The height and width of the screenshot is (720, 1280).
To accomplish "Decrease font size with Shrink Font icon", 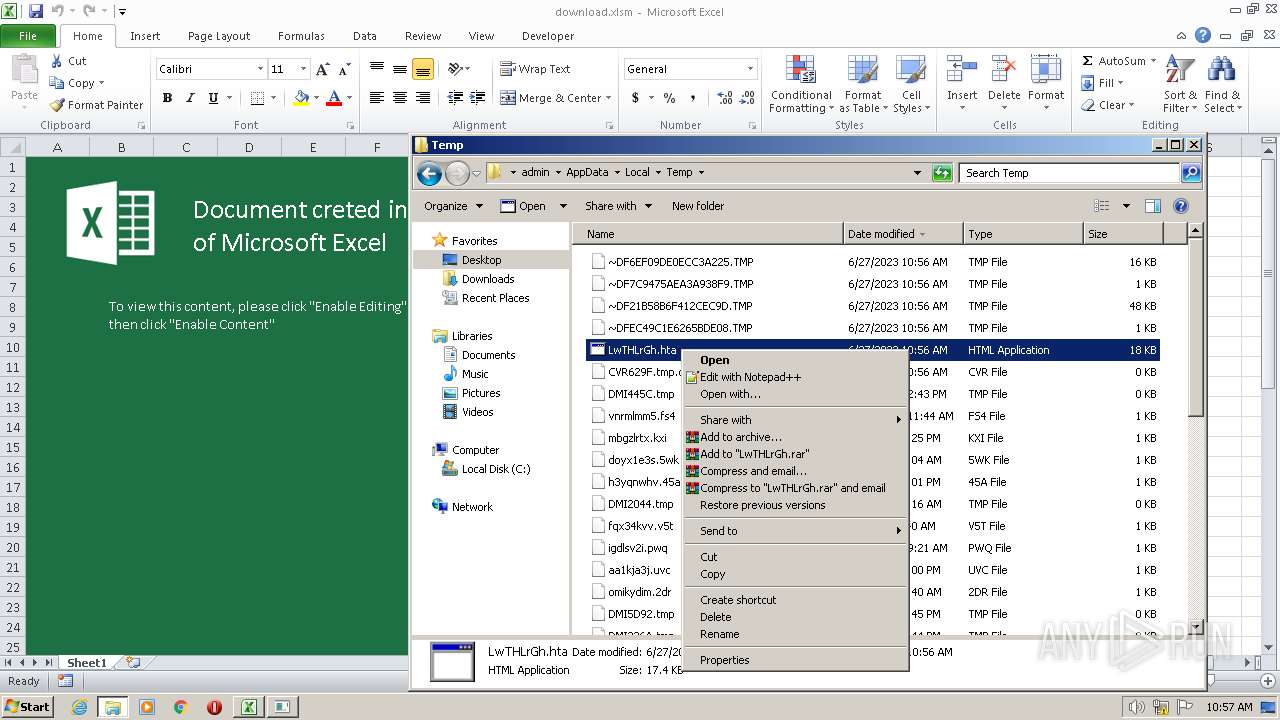I will pos(344,69).
